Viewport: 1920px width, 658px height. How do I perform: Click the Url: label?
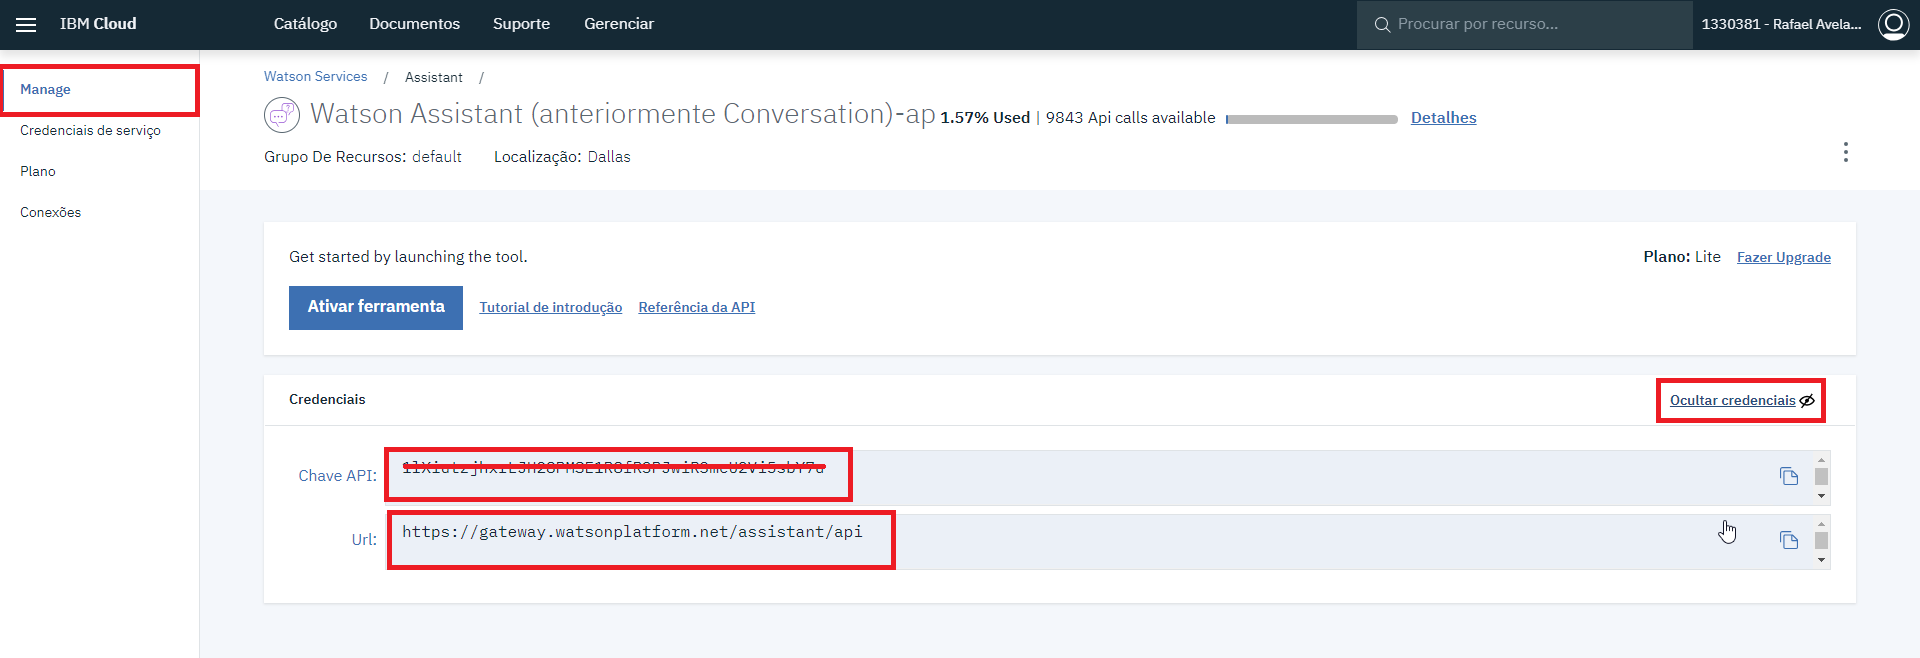point(364,540)
